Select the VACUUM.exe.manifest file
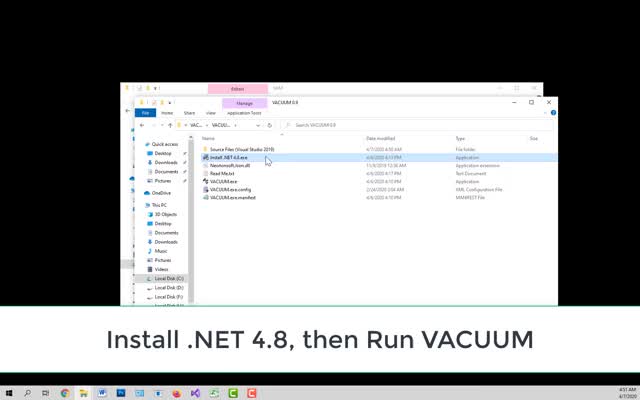Viewport: 640px width, 400px height. pos(233,198)
